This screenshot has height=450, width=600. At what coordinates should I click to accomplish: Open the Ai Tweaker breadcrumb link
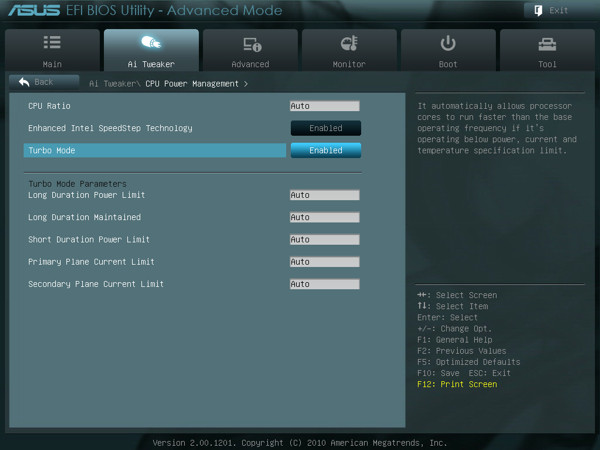pos(112,84)
